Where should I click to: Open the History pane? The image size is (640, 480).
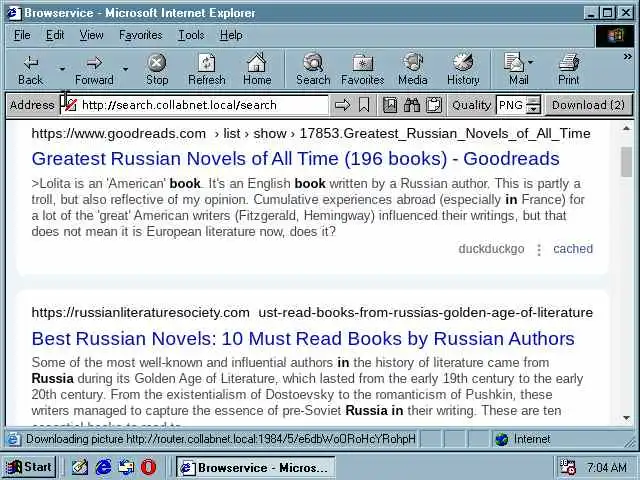(463, 70)
